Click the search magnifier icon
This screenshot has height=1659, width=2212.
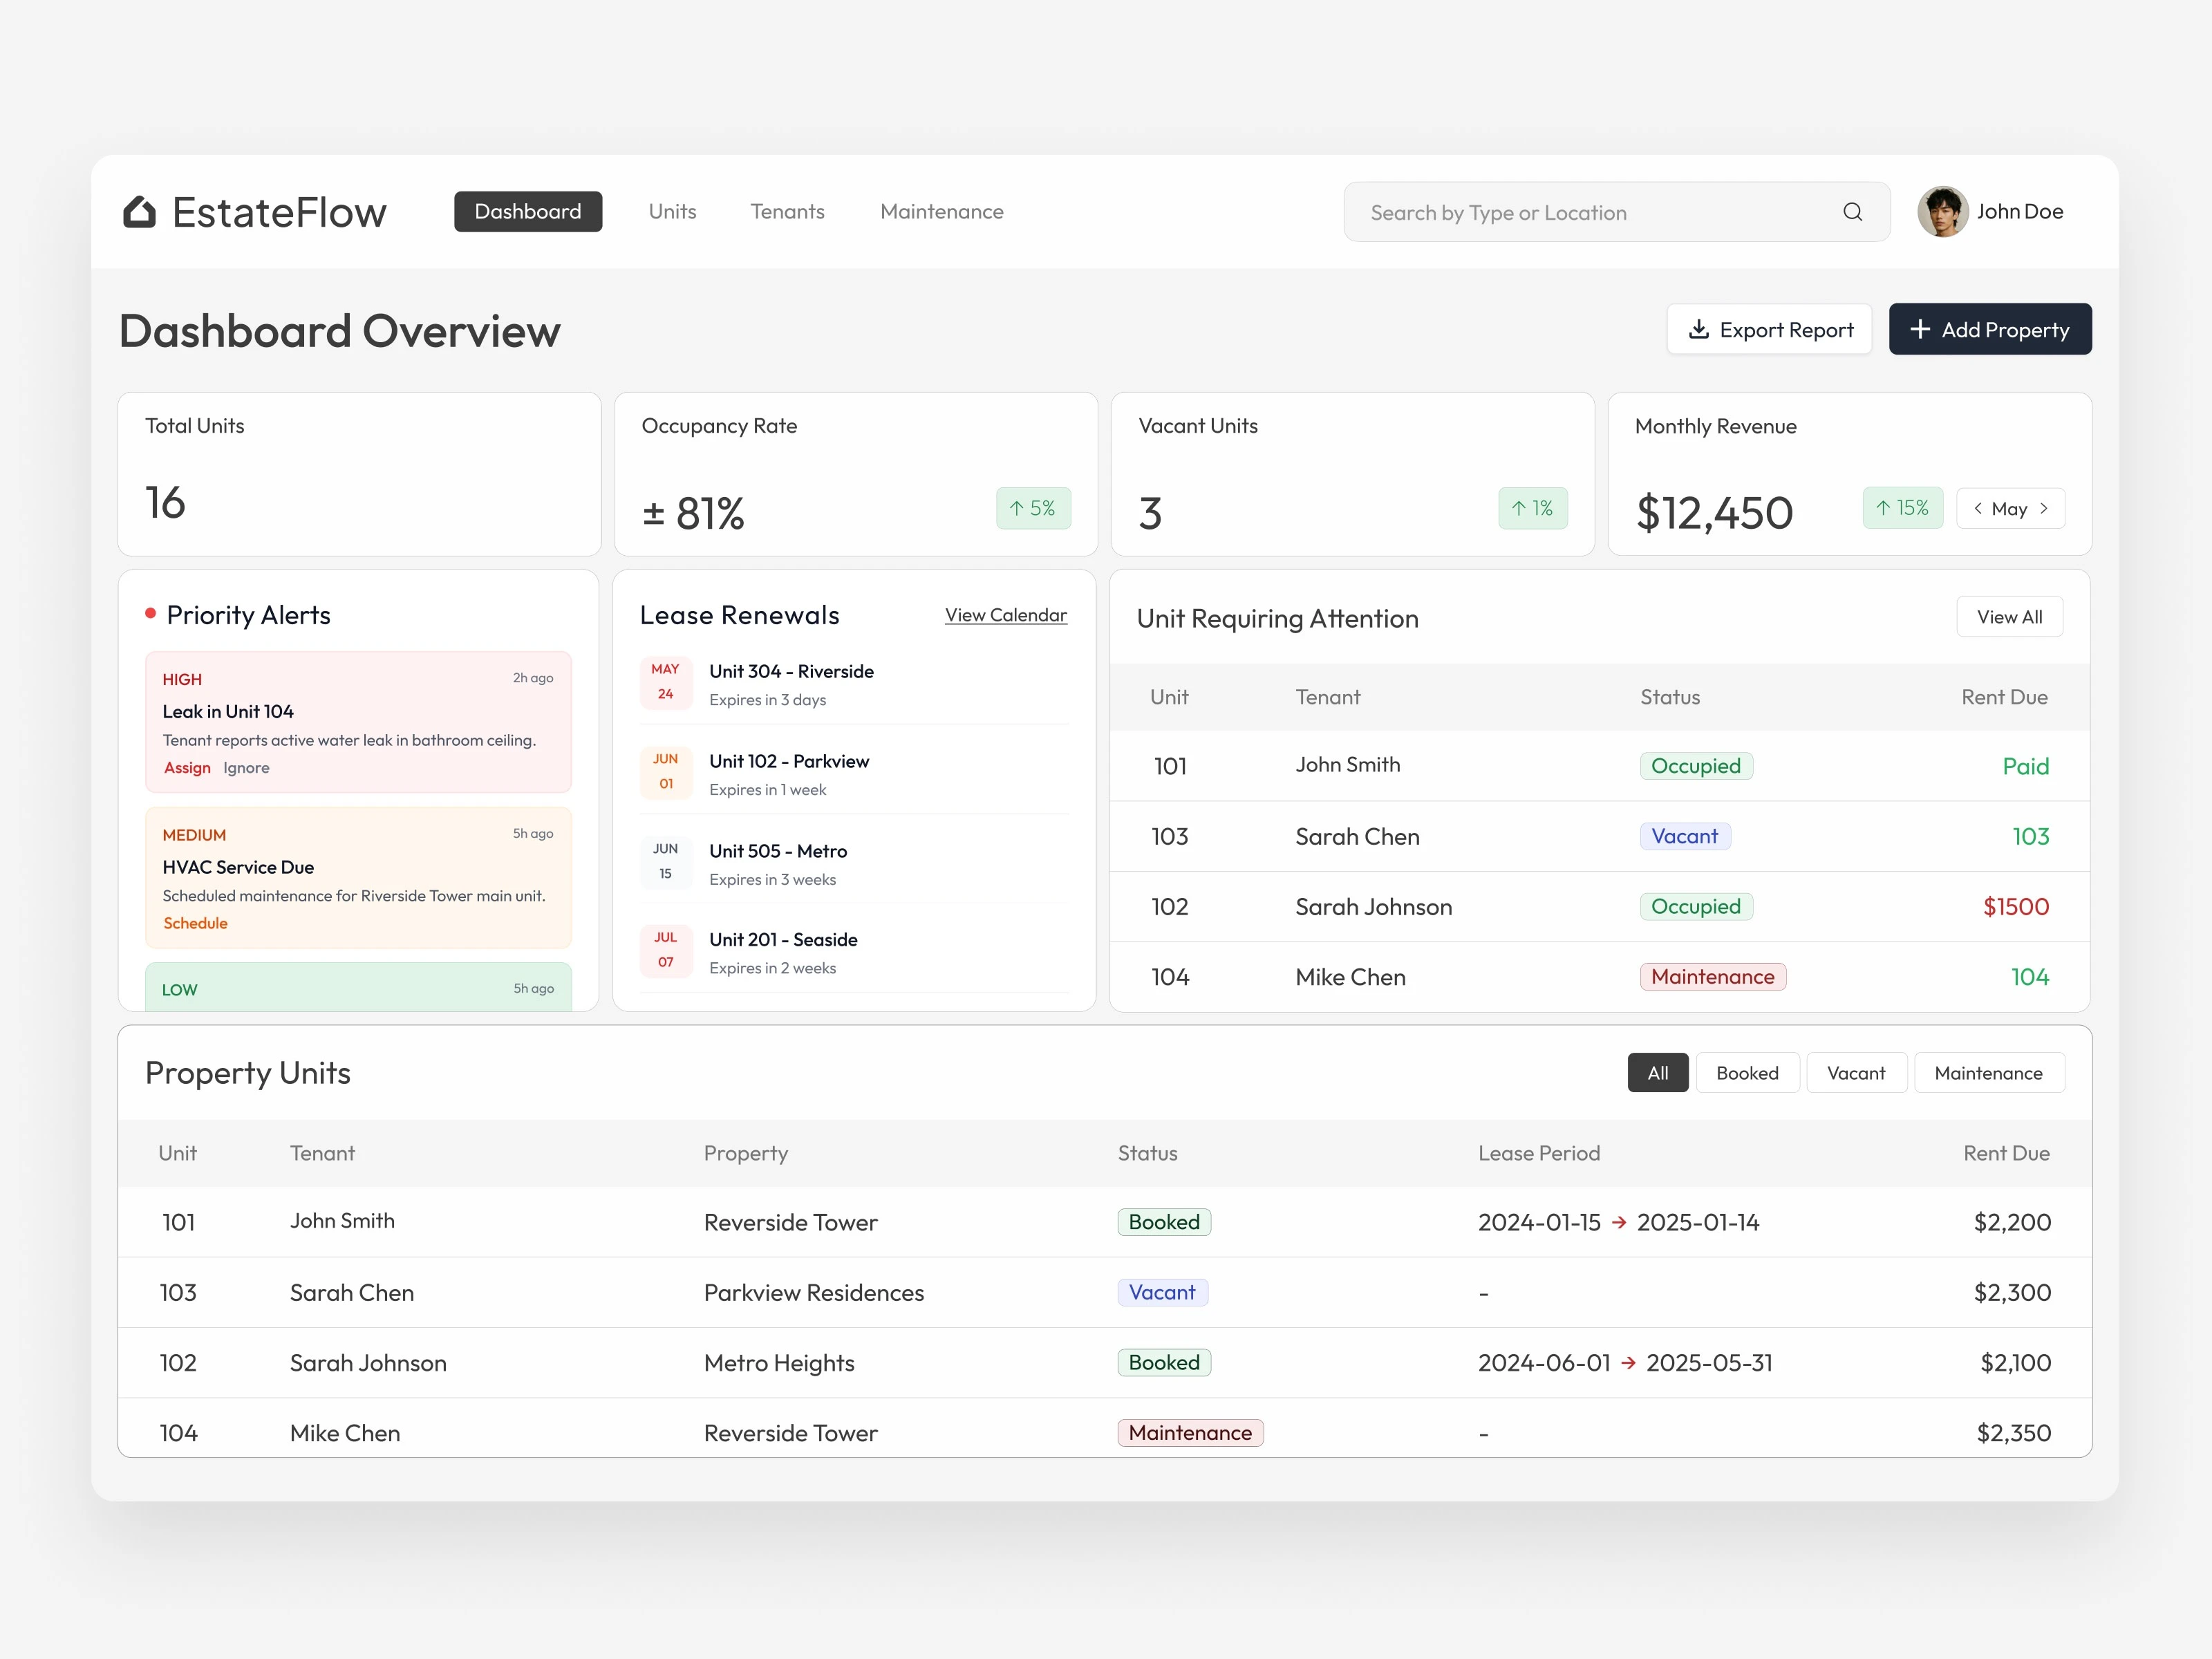point(1852,212)
